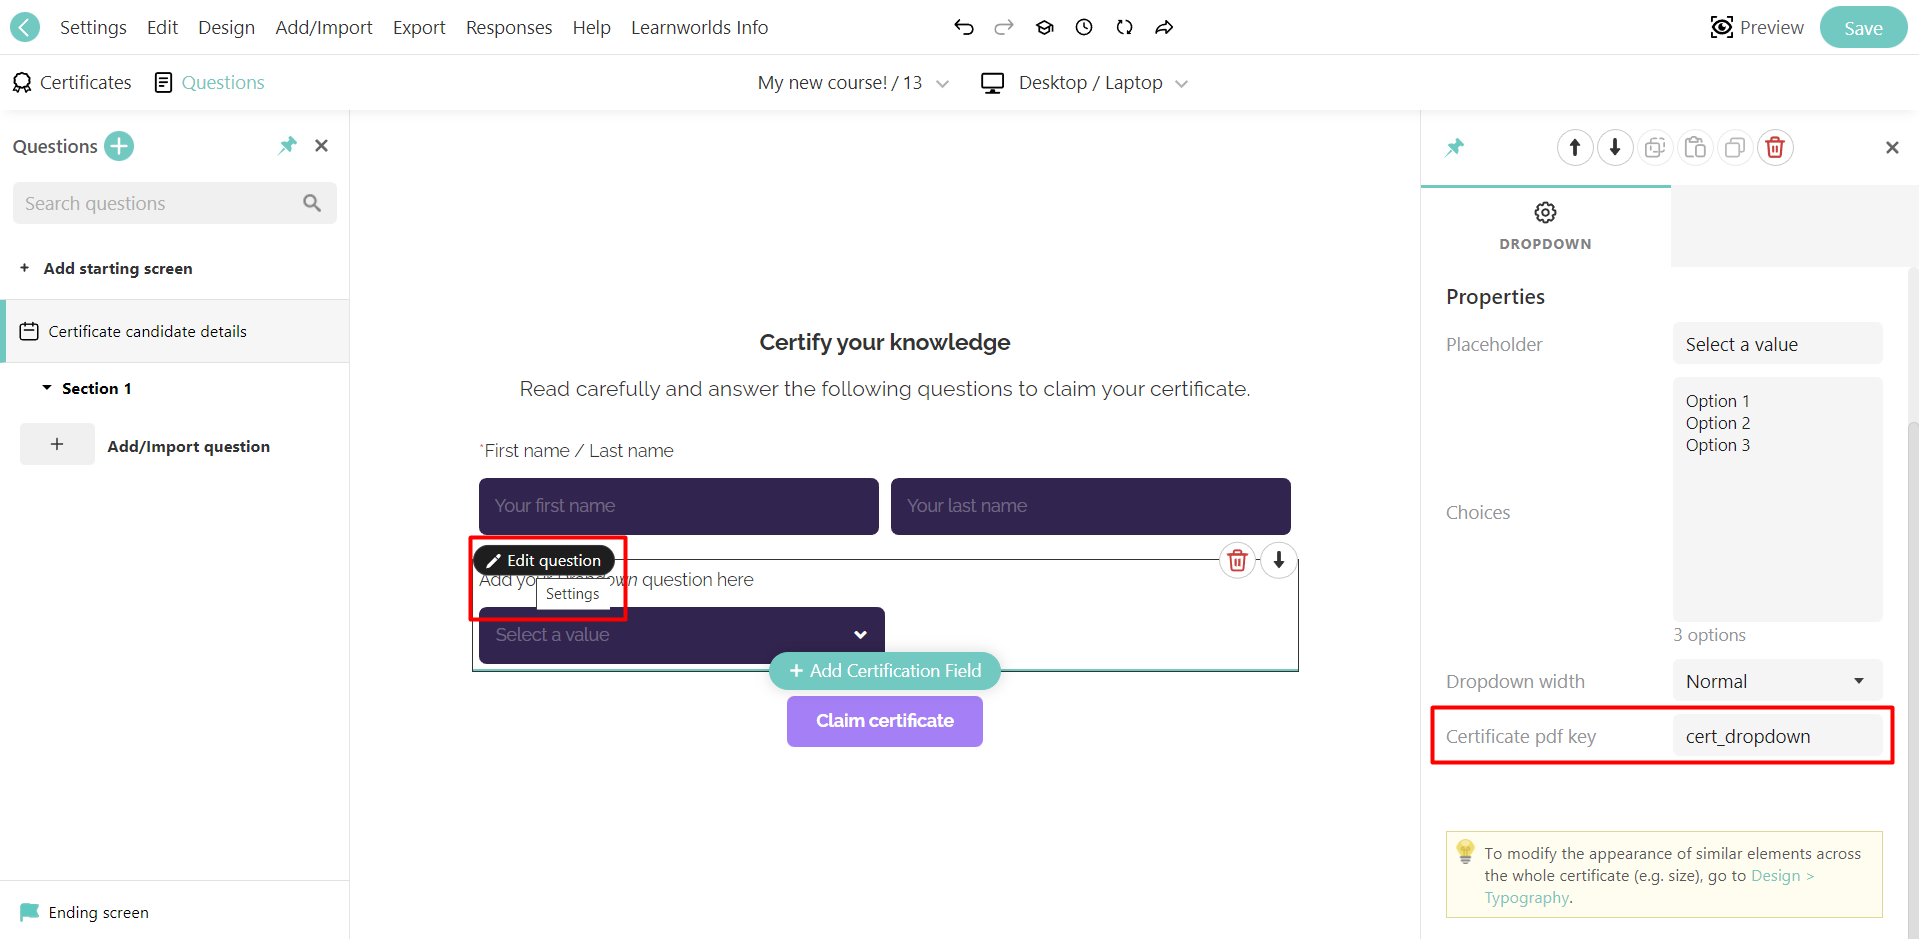Move the dropdown element up using arrow icon
Screen dimensions: 1919x939
click(1575, 147)
